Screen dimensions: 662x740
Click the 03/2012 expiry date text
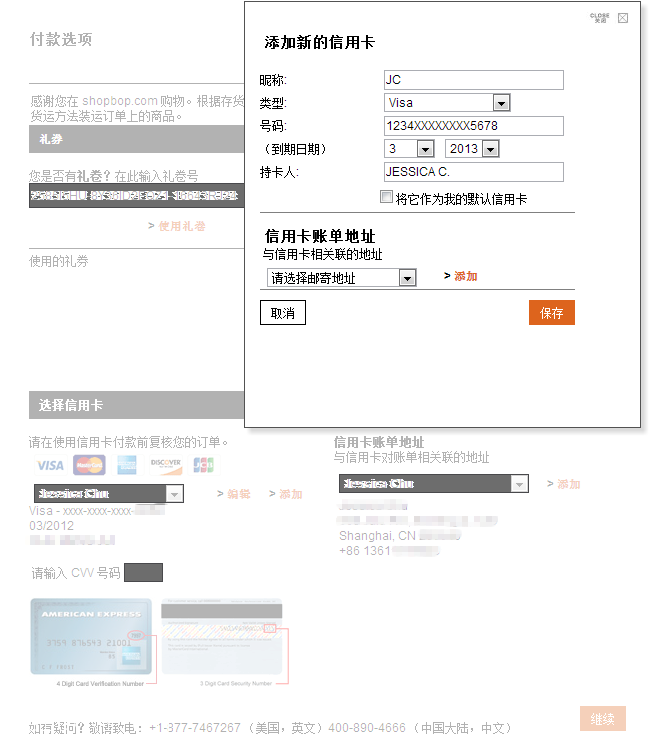click(51, 525)
